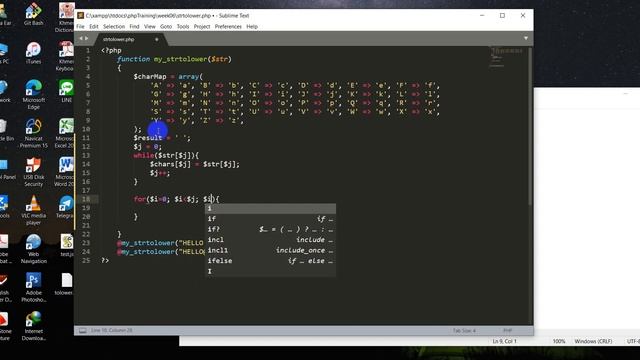Change Tab Size setting in status bar
640x360 pixels.
[x=464, y=331]
